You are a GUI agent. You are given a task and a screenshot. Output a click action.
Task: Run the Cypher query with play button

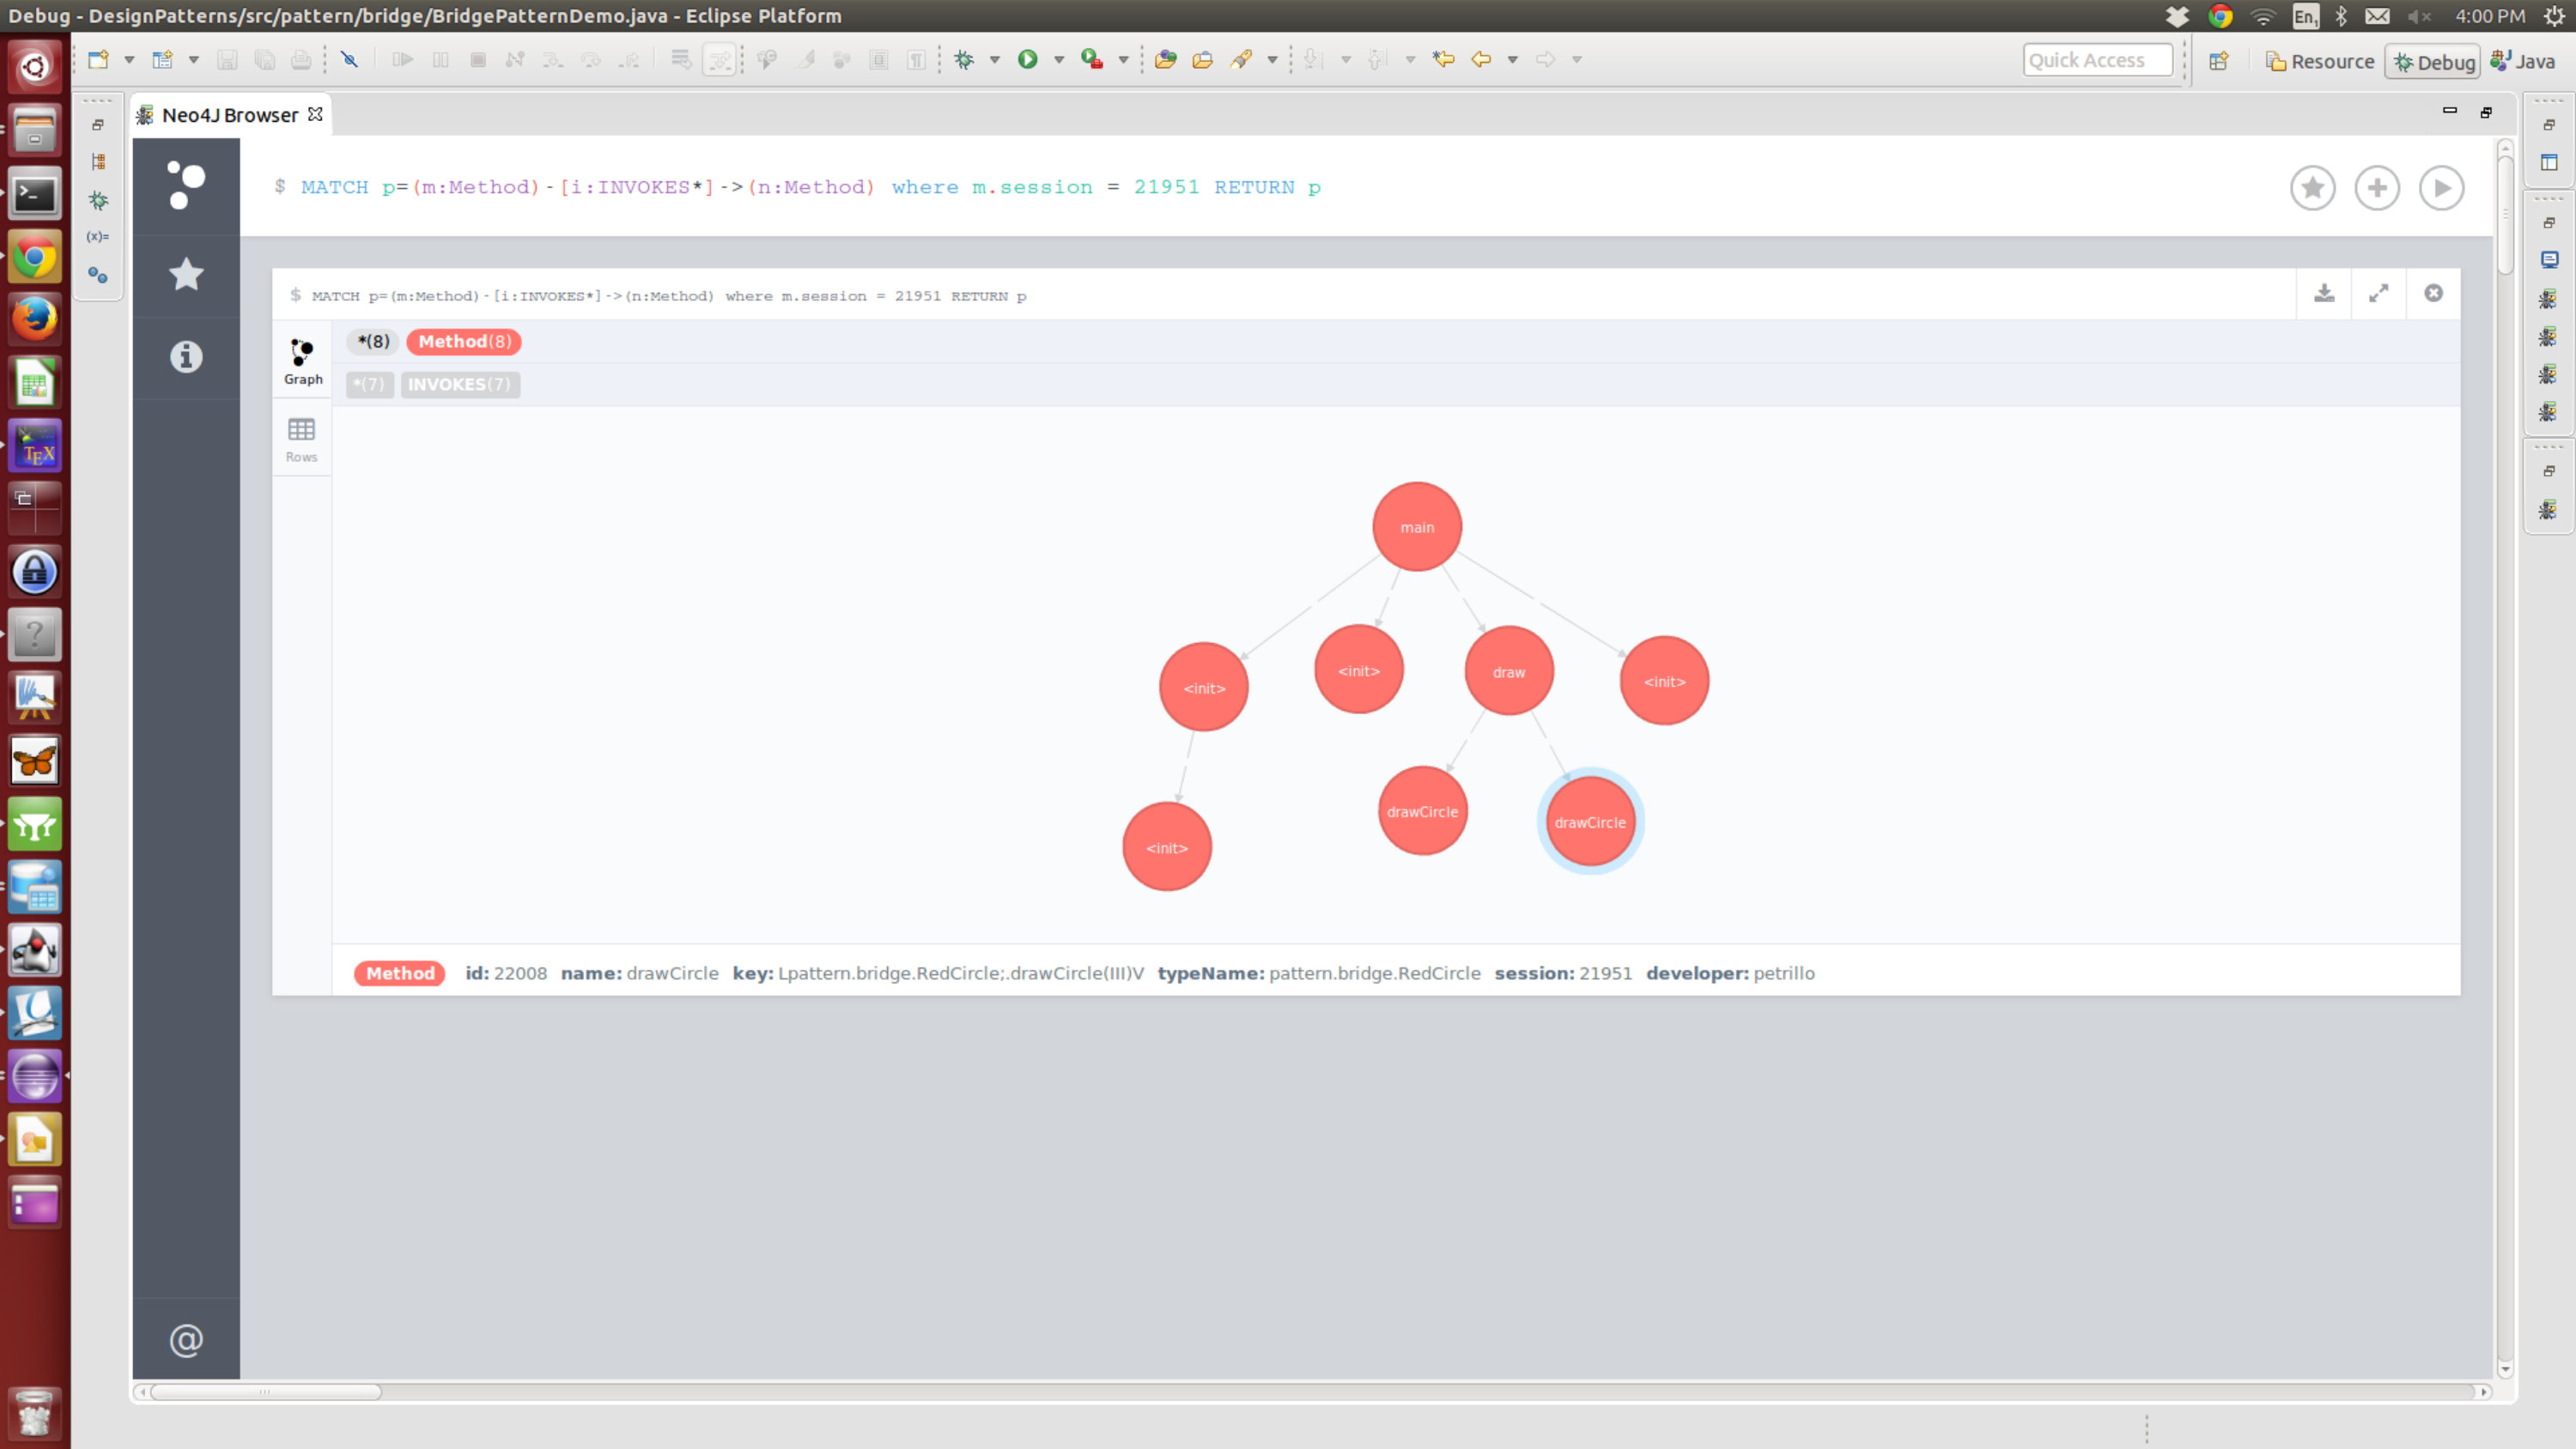click(x=2441, y=188)
